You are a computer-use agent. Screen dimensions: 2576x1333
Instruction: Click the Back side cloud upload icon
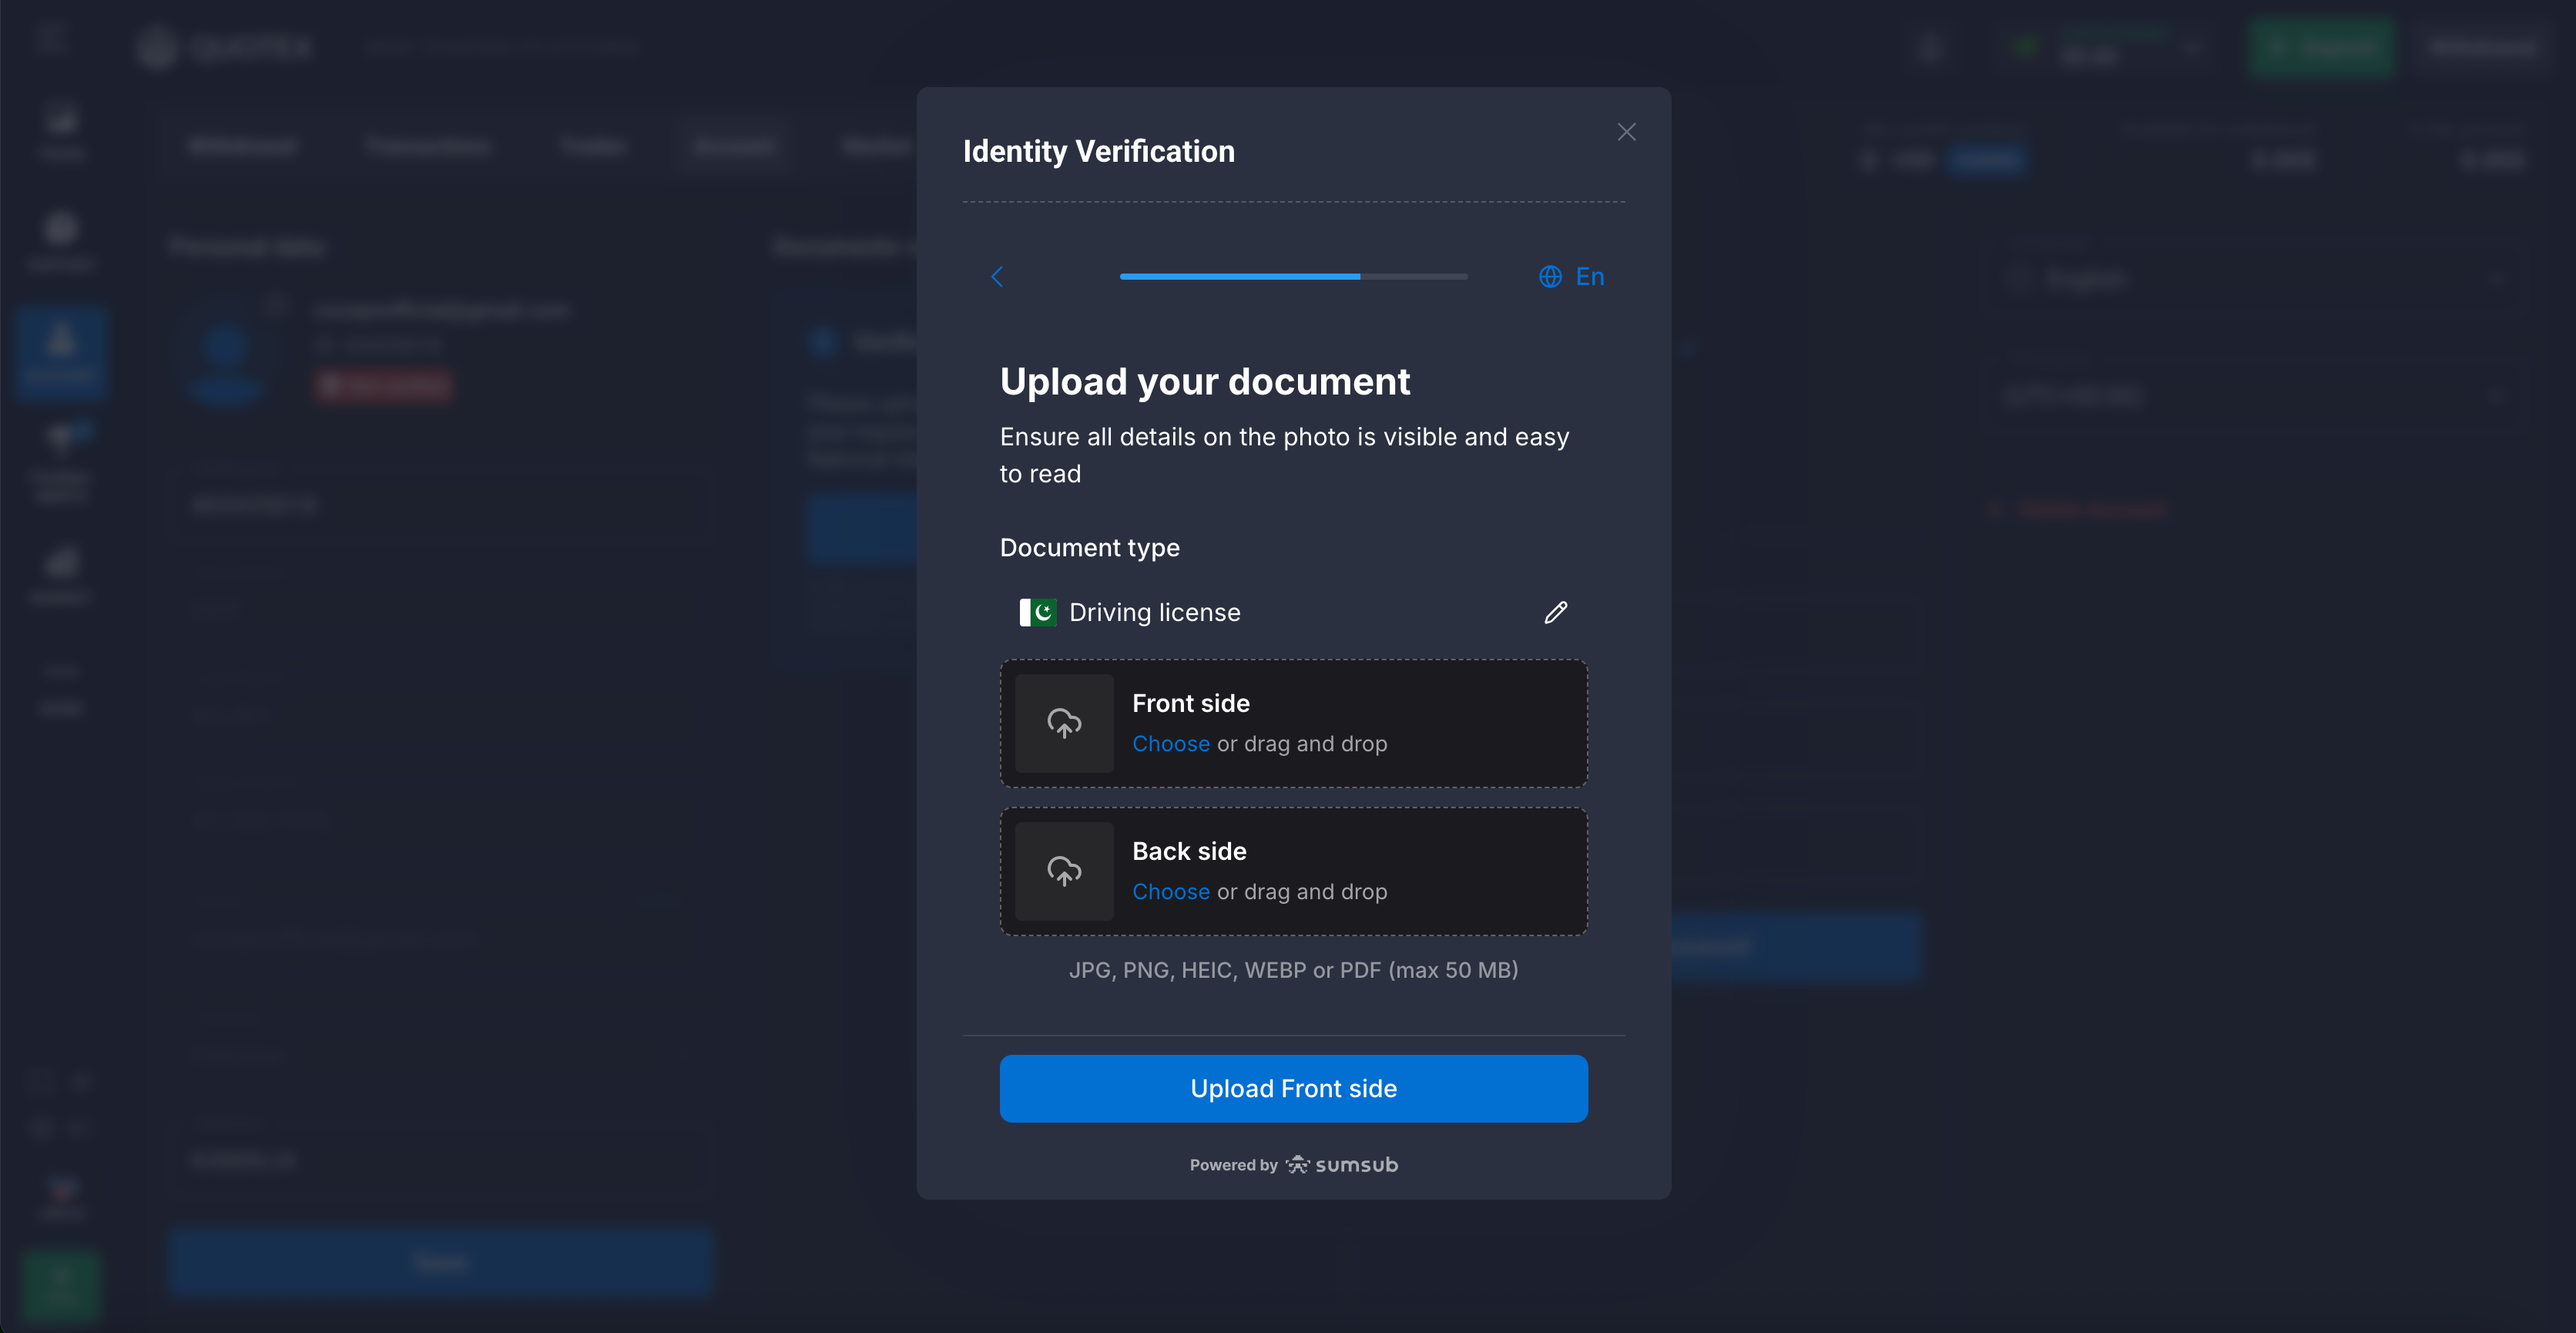click(1064, 871)
